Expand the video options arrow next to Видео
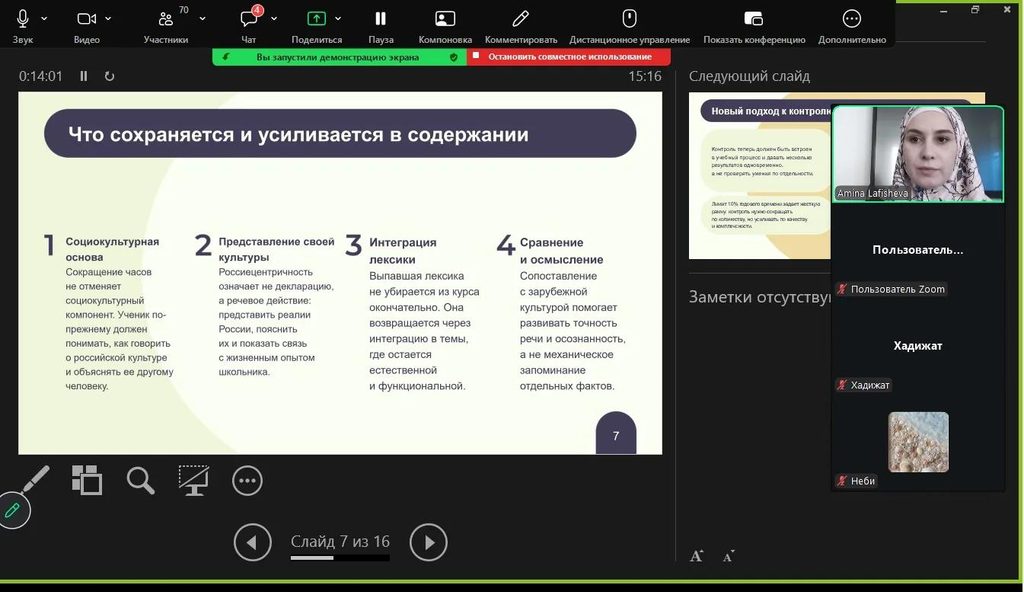1024x592 pixels. tap(108, 19)
